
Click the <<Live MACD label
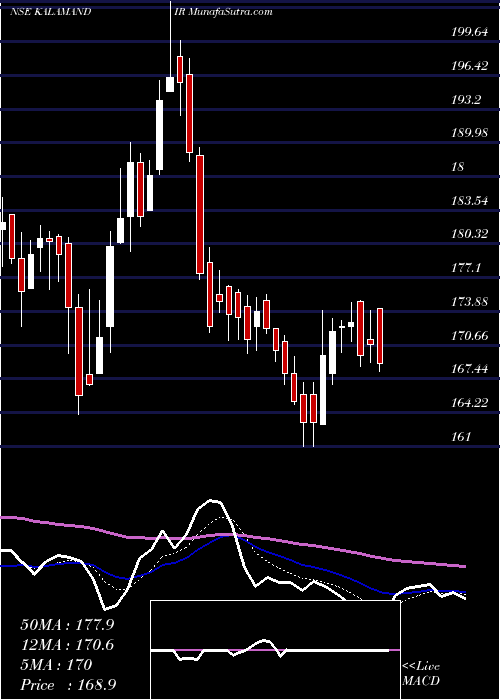point(421,674)
